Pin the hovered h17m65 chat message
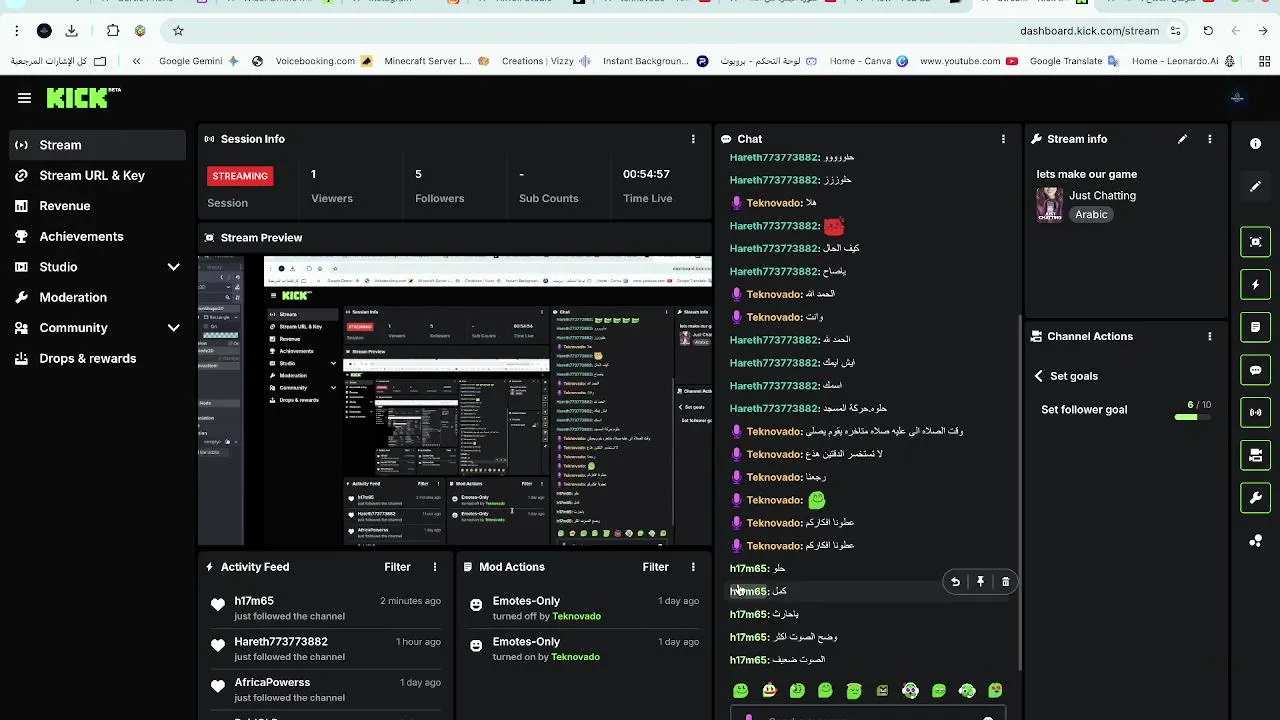 (980, 582)
